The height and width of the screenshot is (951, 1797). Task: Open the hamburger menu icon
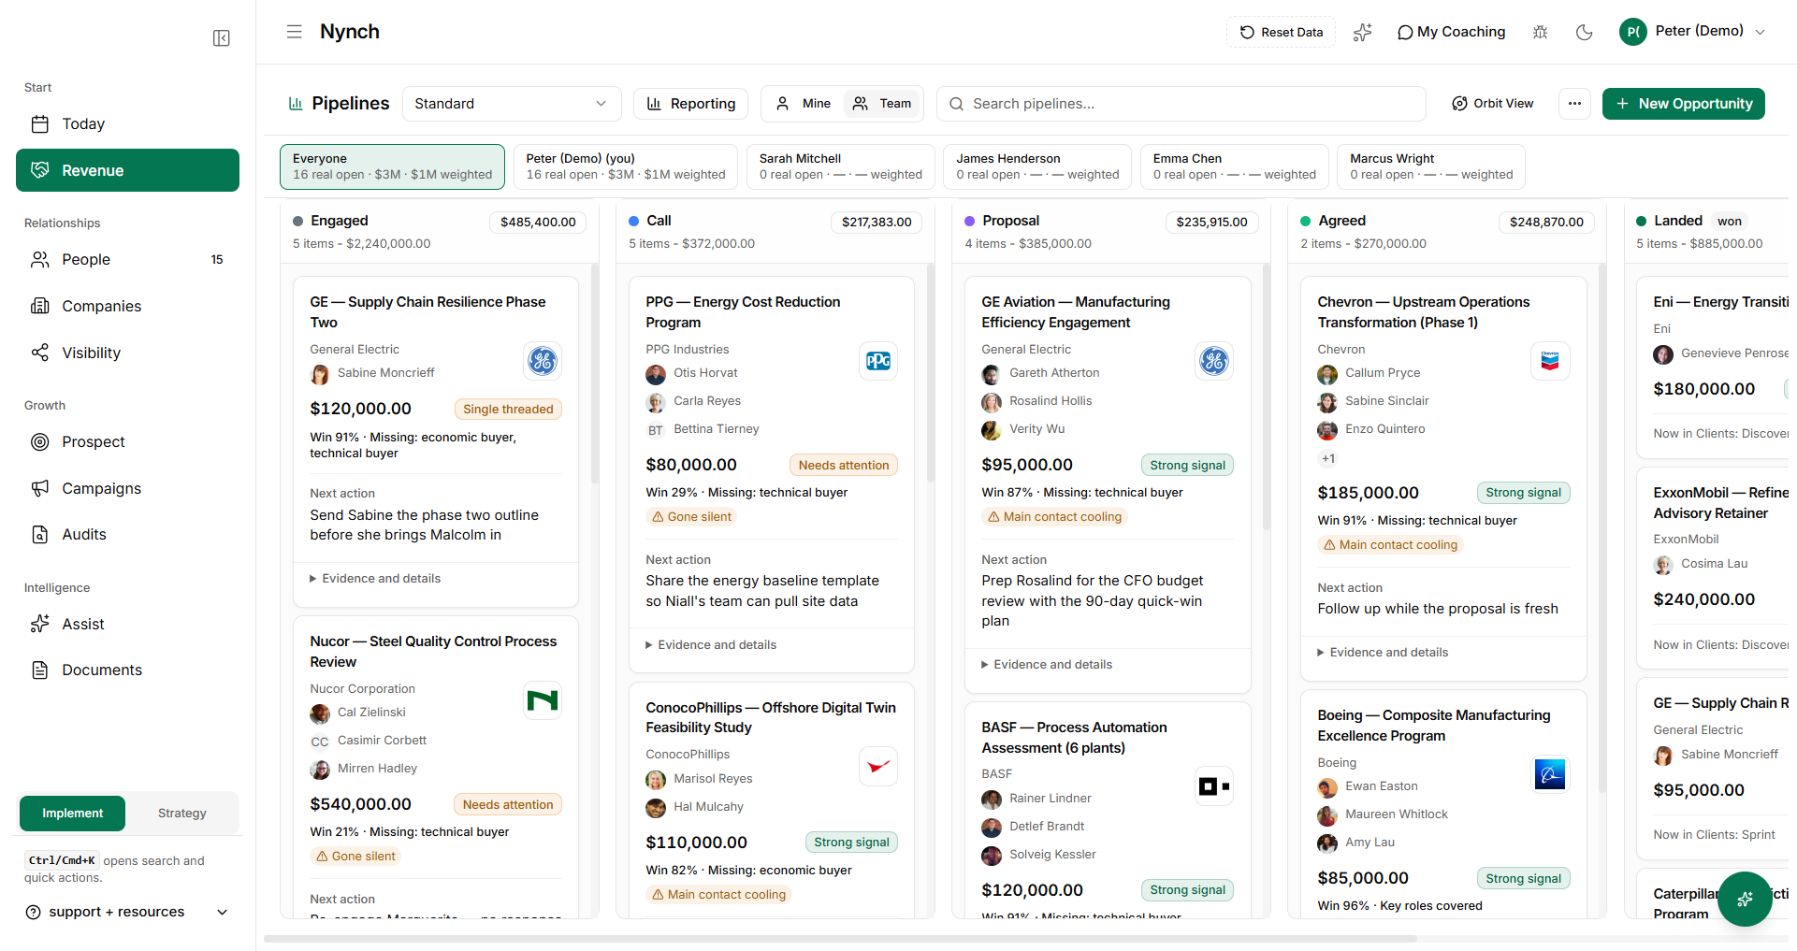tap(294, 31)
